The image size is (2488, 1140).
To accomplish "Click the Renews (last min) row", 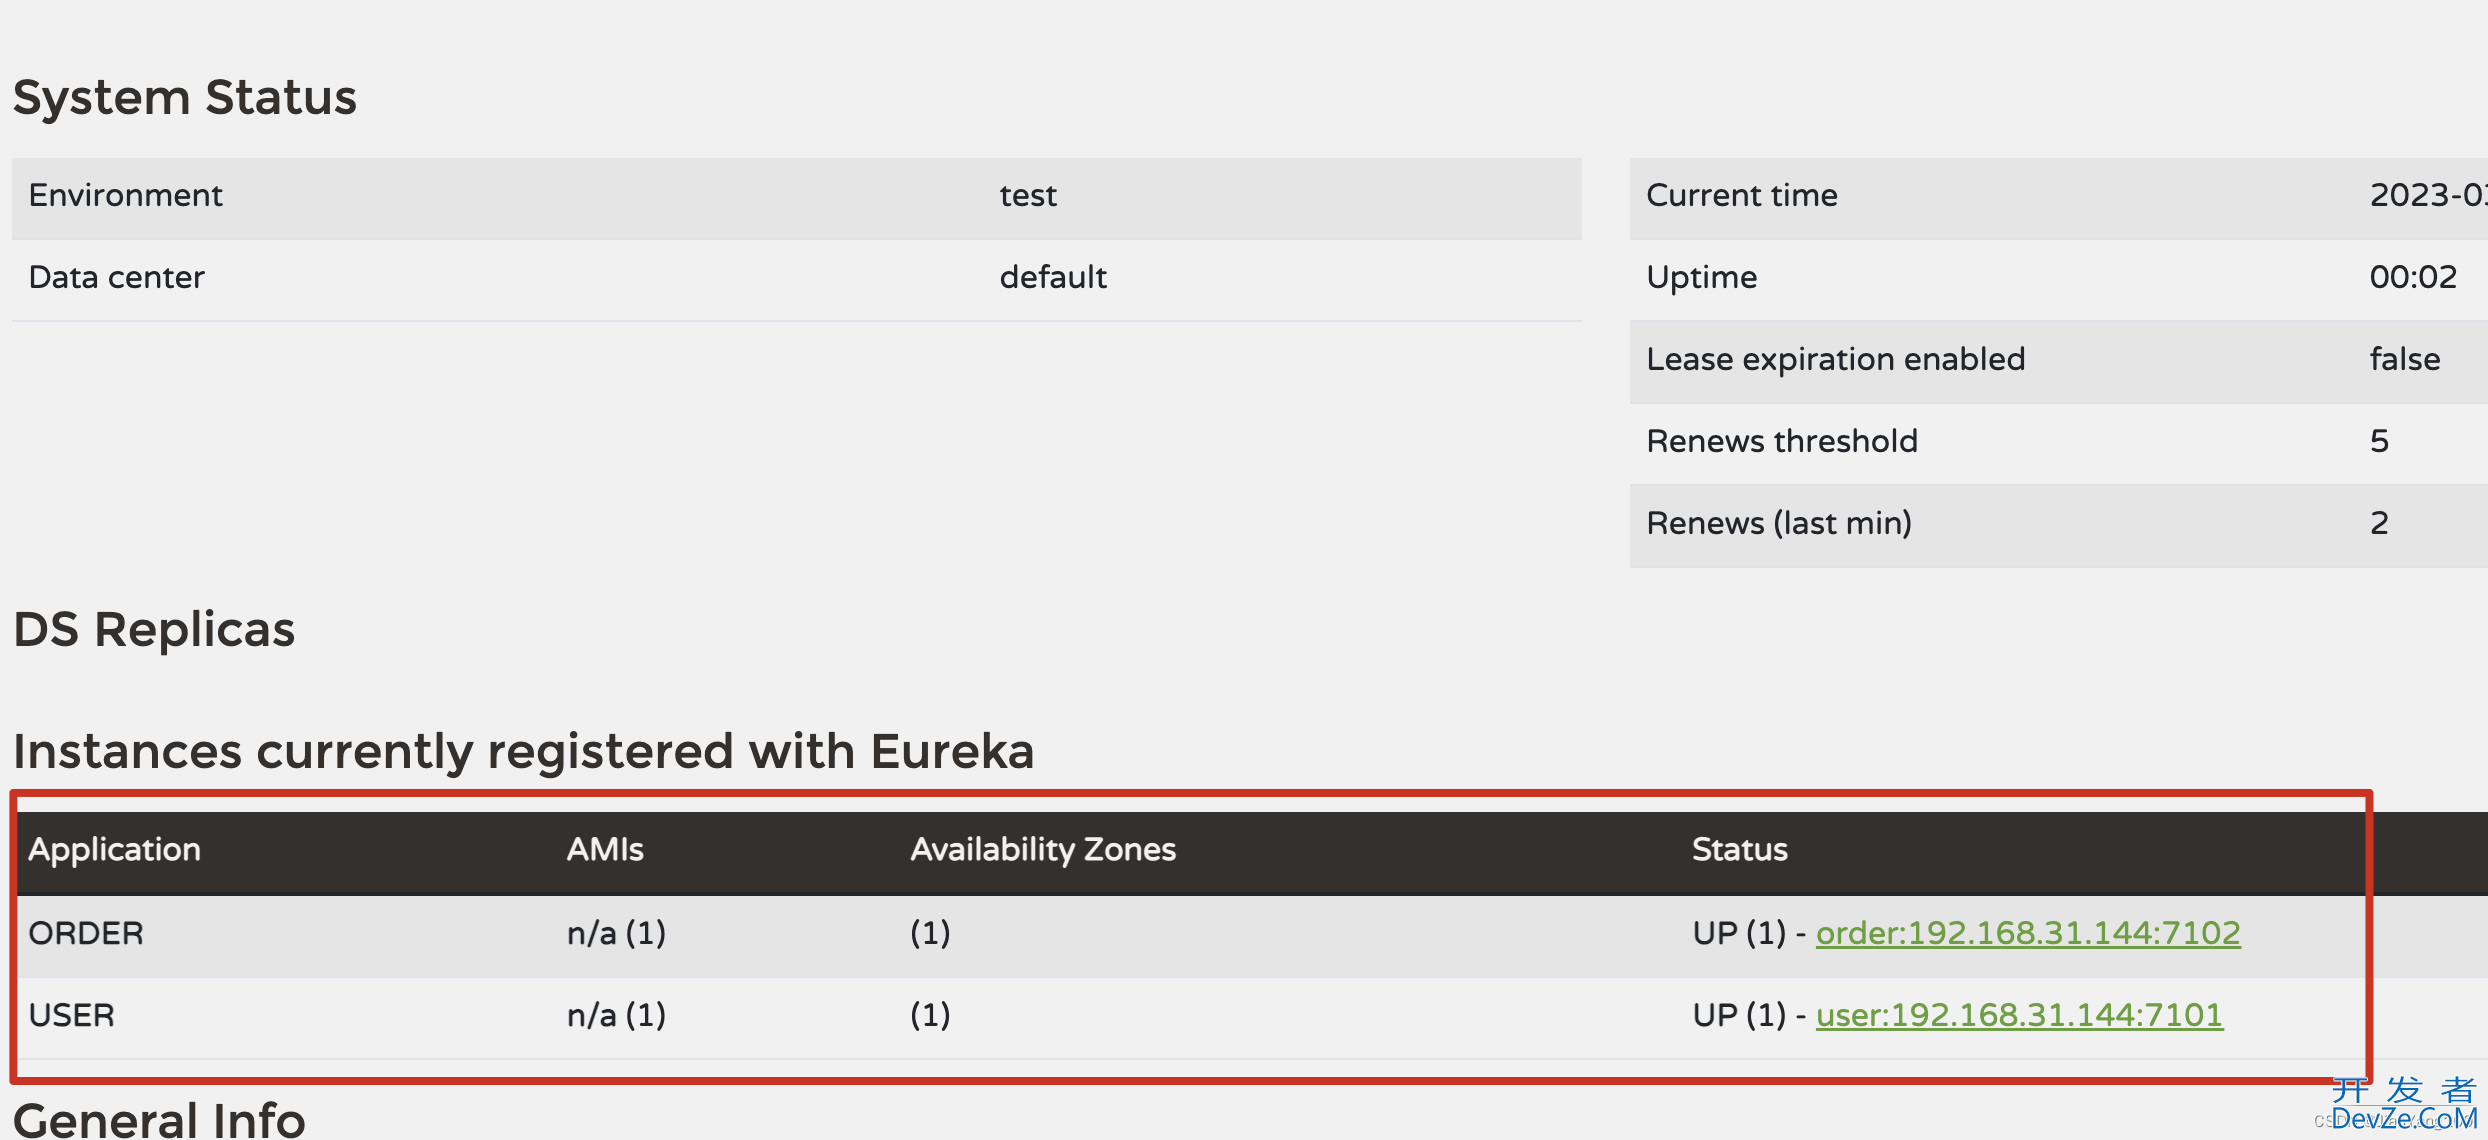I will pos(2059,523).
